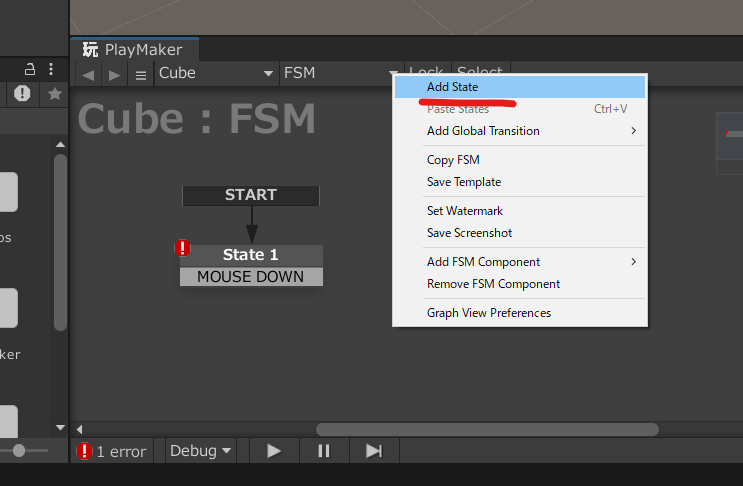
Task: Open the recent FSM list menu icon
Action: (141, 75)
